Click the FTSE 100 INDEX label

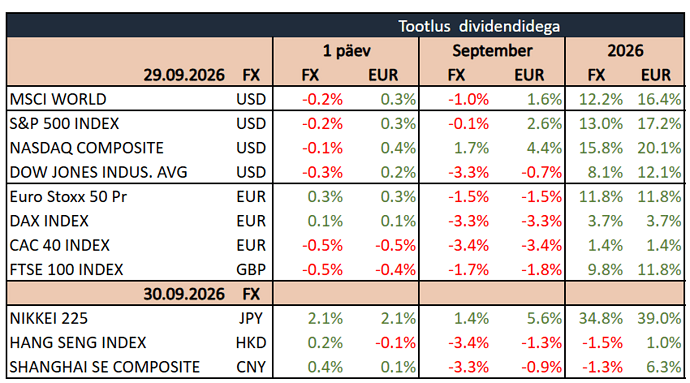pyautogui.click(x=66, y=269)
